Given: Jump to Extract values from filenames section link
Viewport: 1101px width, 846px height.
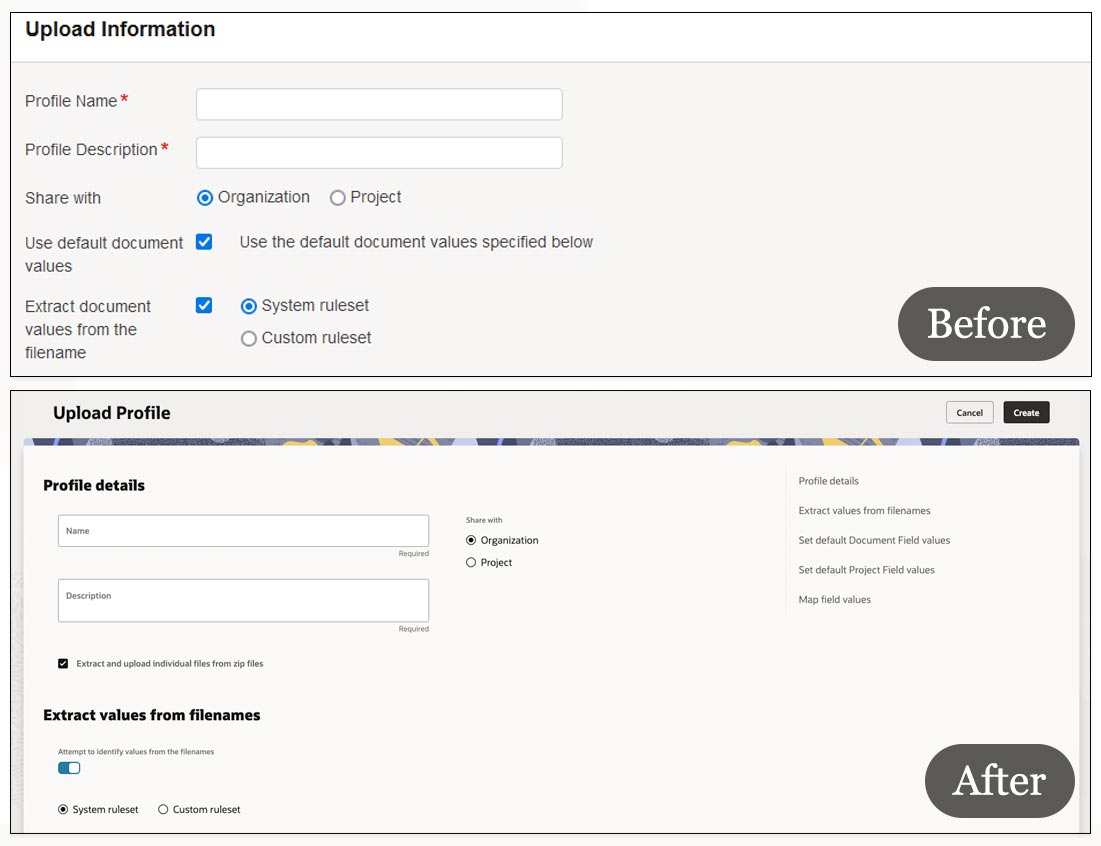Looking at the screenshot, I should pos(864,511).
